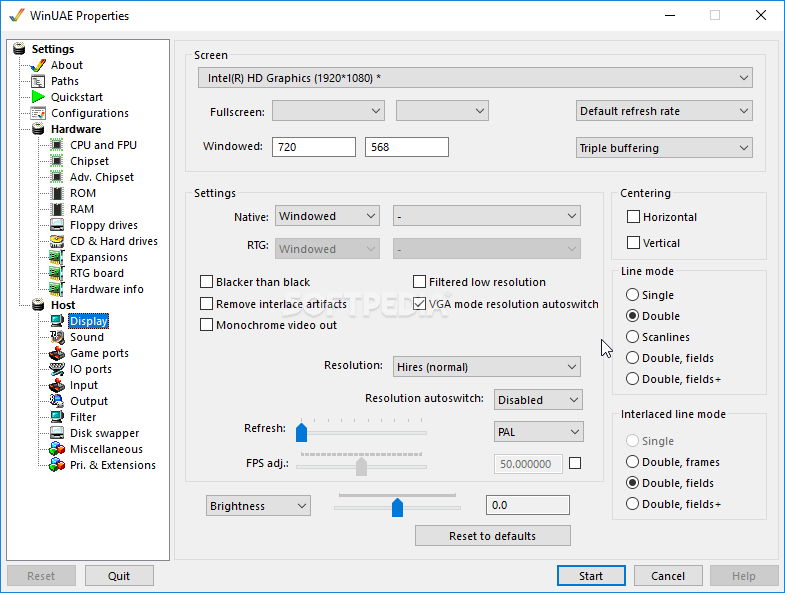Click the Pri. & Extensions icon
The height and width of the screenshot is (593, 785).
tap(57, 465)
